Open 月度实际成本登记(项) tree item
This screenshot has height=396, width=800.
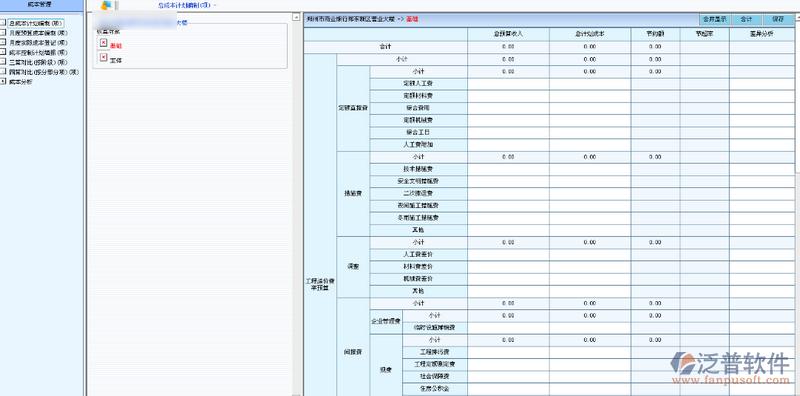pyautogui.click(x=38, y=42)
